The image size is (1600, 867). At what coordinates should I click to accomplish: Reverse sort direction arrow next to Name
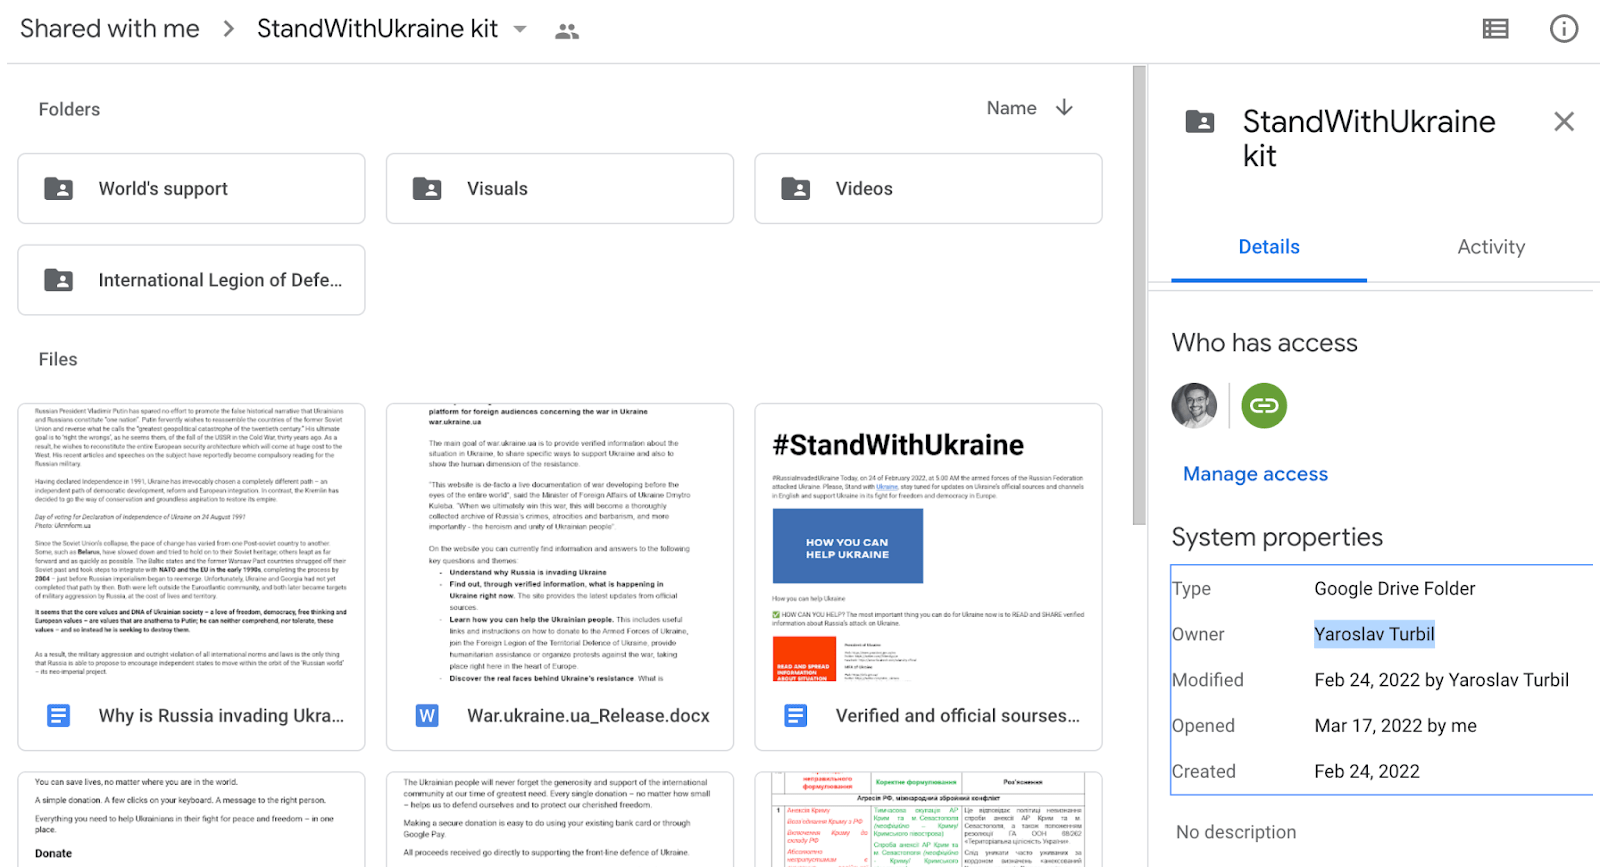click(1064, 107)
